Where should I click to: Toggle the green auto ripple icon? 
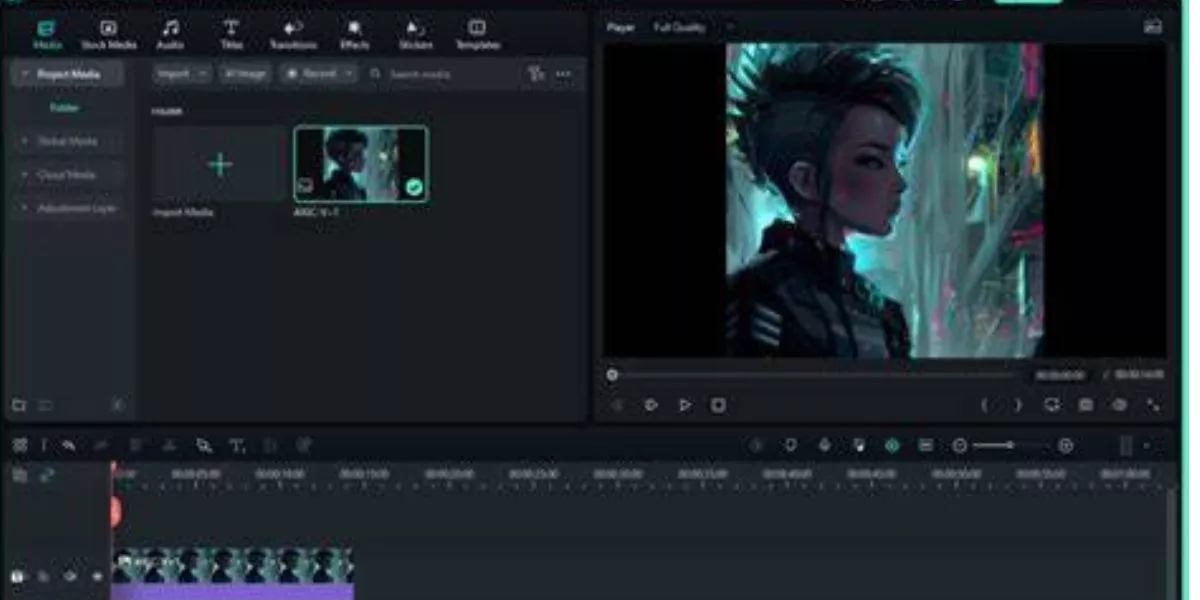pyautogui.click(x=892, y=446)
